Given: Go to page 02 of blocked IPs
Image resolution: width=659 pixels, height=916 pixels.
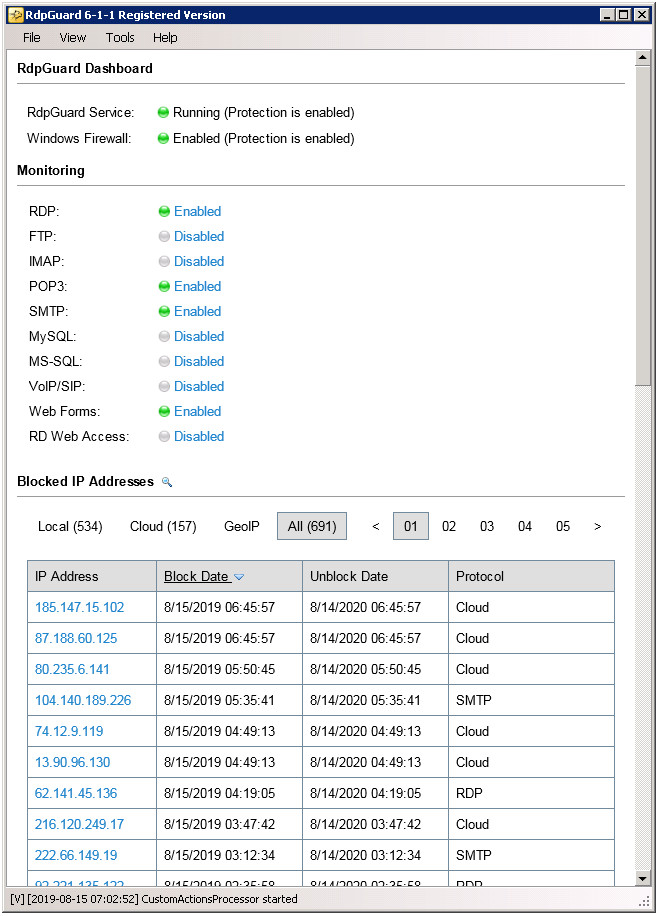Looking at the screenshot, I should (x=449, y=527).
